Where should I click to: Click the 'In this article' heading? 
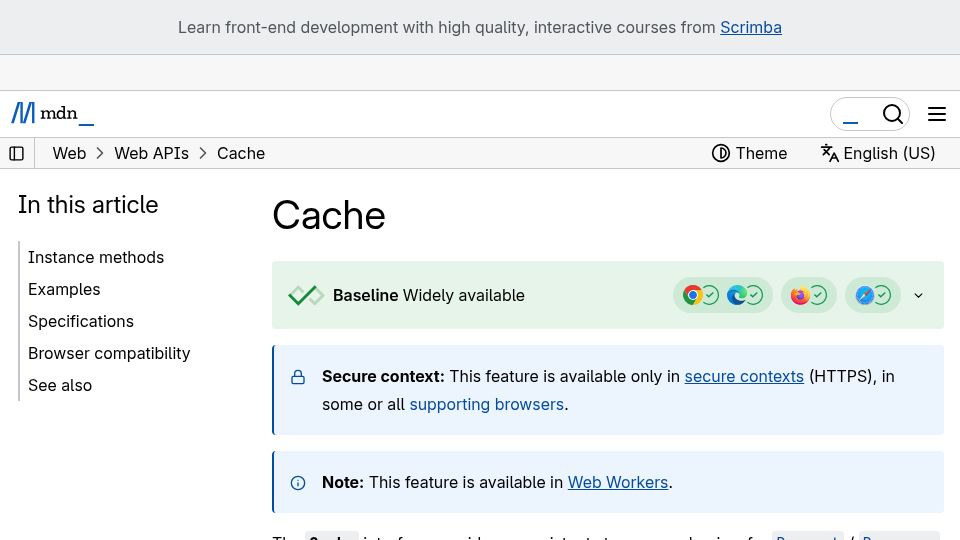point(88,204)
